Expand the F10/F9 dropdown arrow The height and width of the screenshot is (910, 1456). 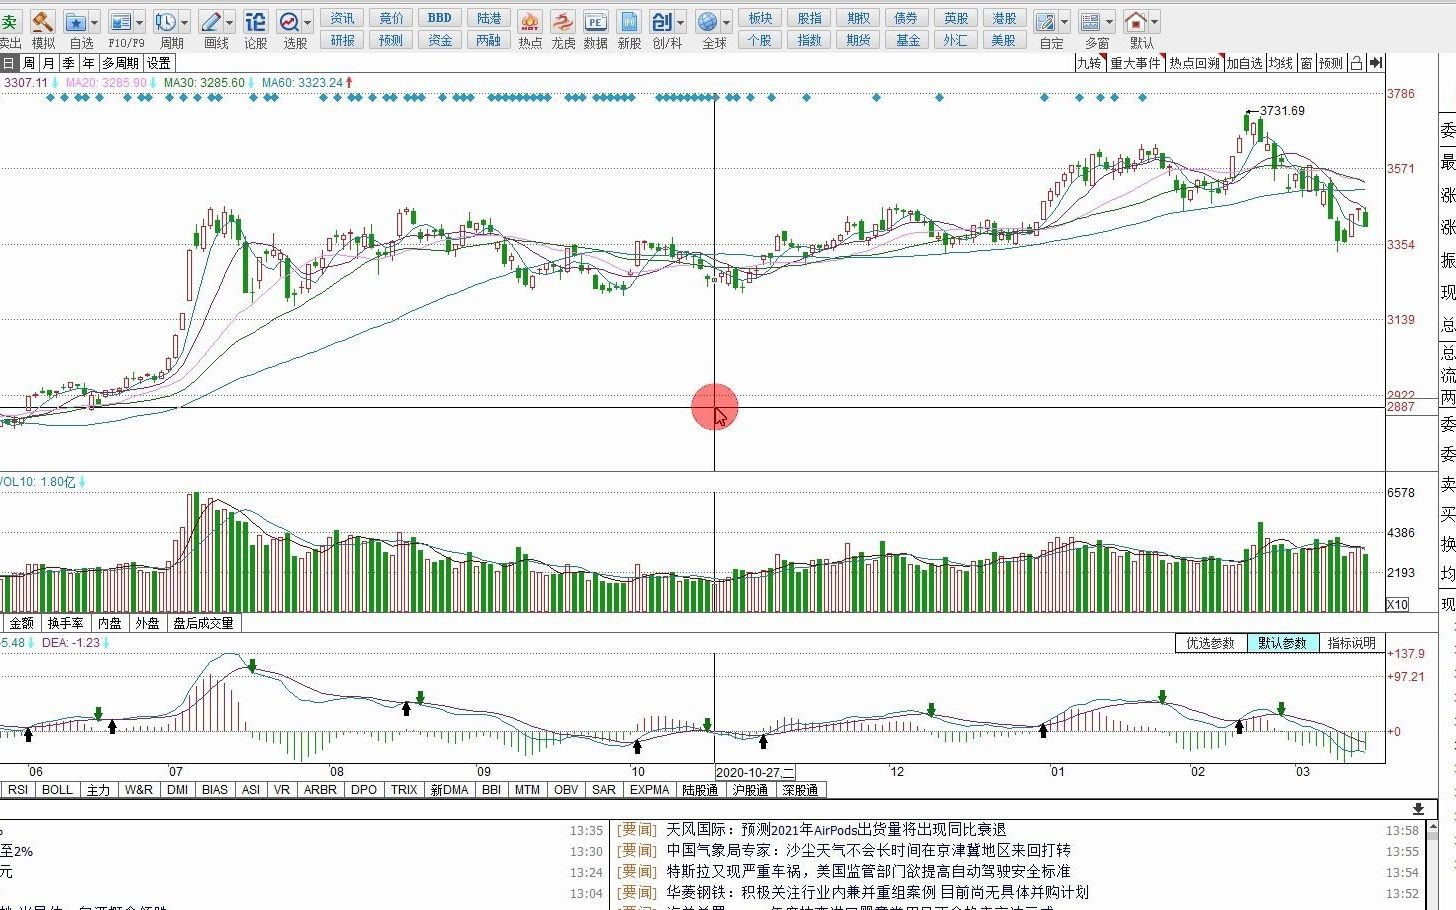[139, 21]
